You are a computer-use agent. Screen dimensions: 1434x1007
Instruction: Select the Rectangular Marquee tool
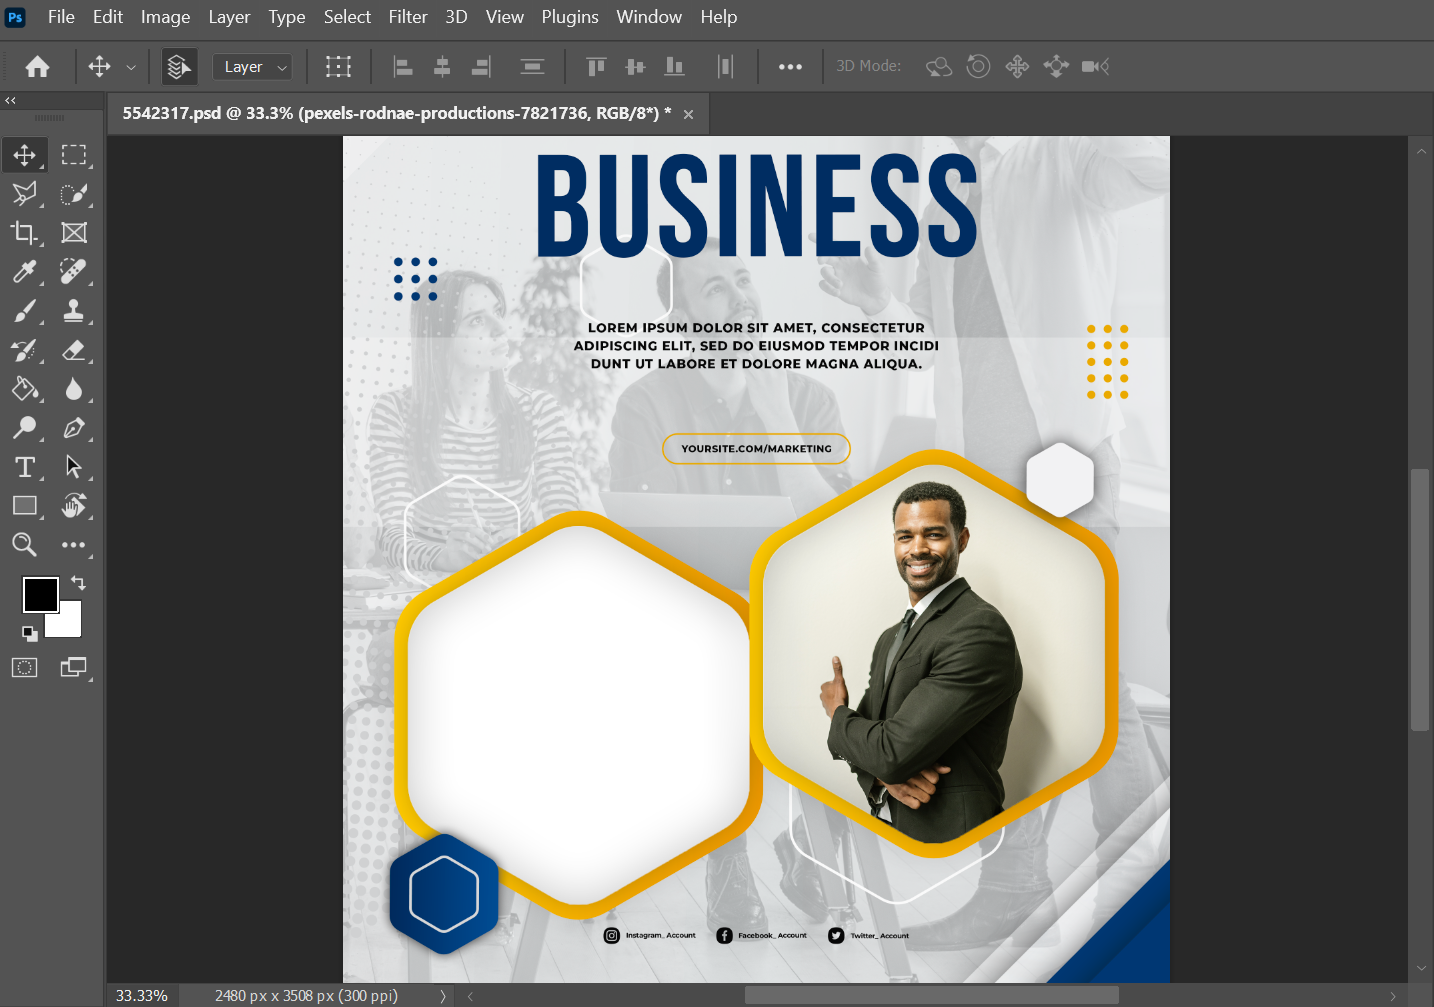(73, 155)
